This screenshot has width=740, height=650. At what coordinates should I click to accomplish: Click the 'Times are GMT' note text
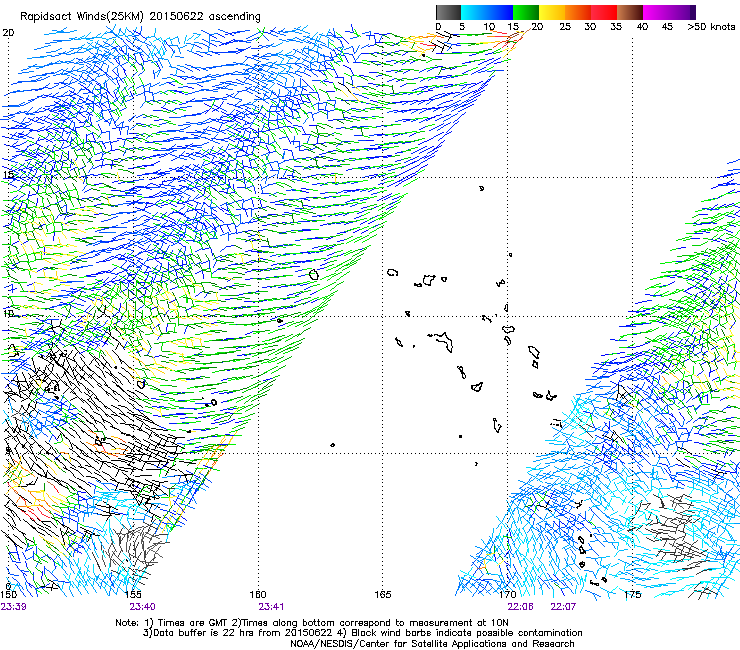pos(193,623)
